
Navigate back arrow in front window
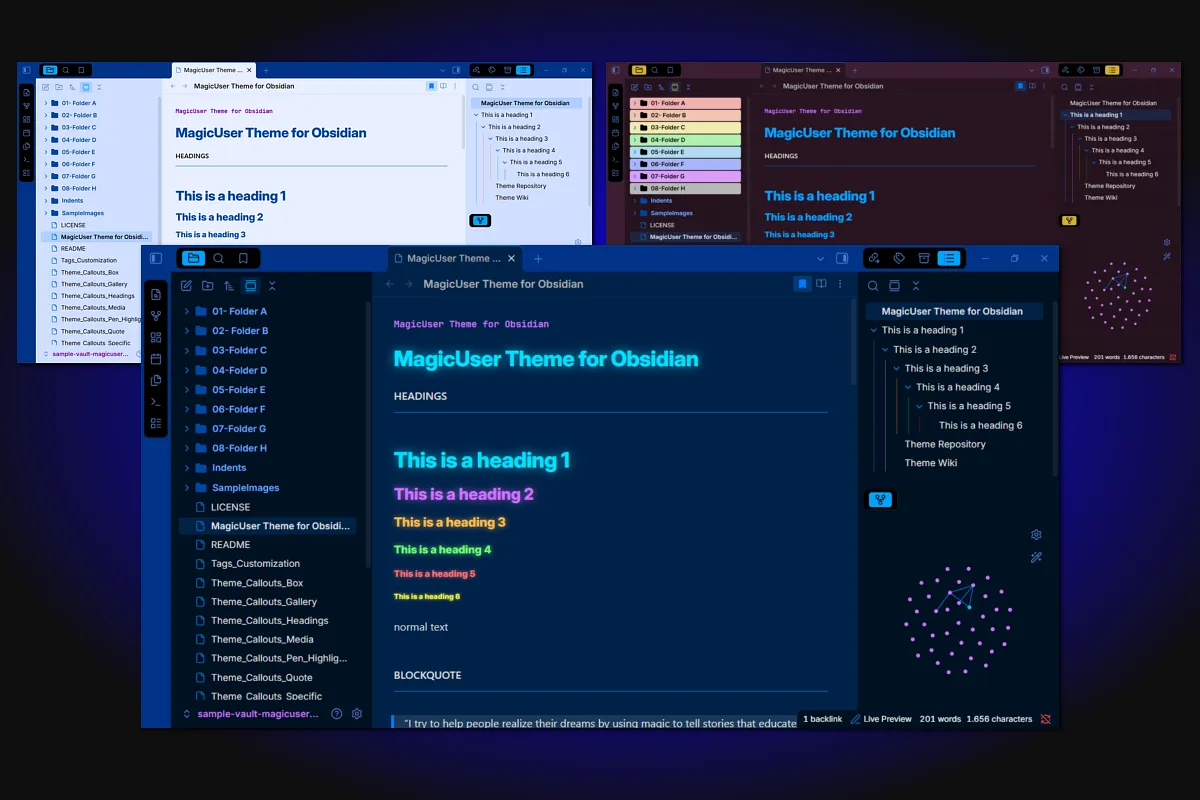(390, 284)
